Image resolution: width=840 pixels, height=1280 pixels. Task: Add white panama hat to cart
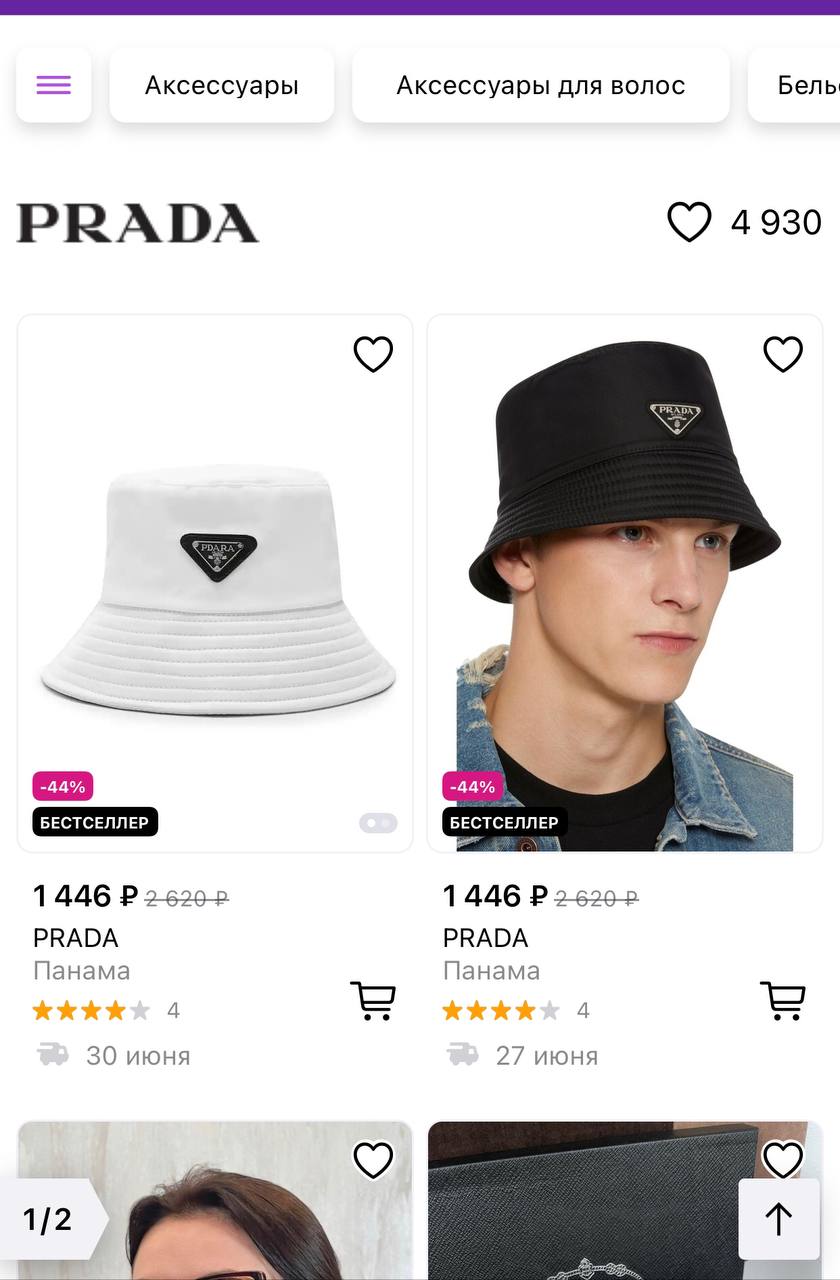tap(373, 1000)
